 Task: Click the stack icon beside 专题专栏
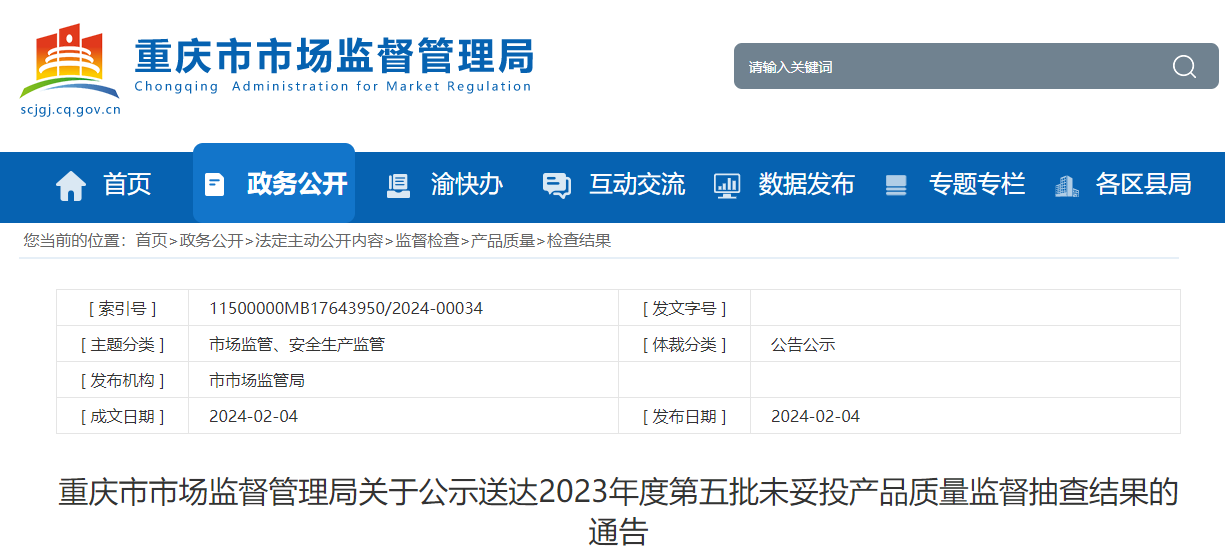[x=896, y=185]
